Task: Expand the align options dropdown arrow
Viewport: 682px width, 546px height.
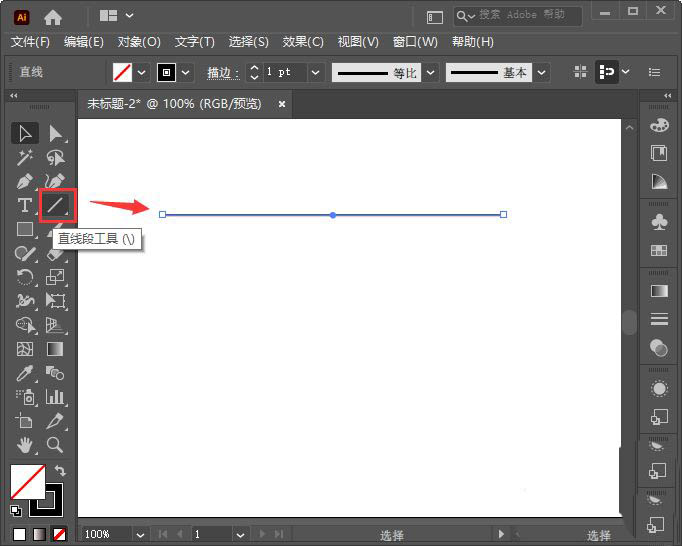Action: pyautogui.click(x=625, y=71)
